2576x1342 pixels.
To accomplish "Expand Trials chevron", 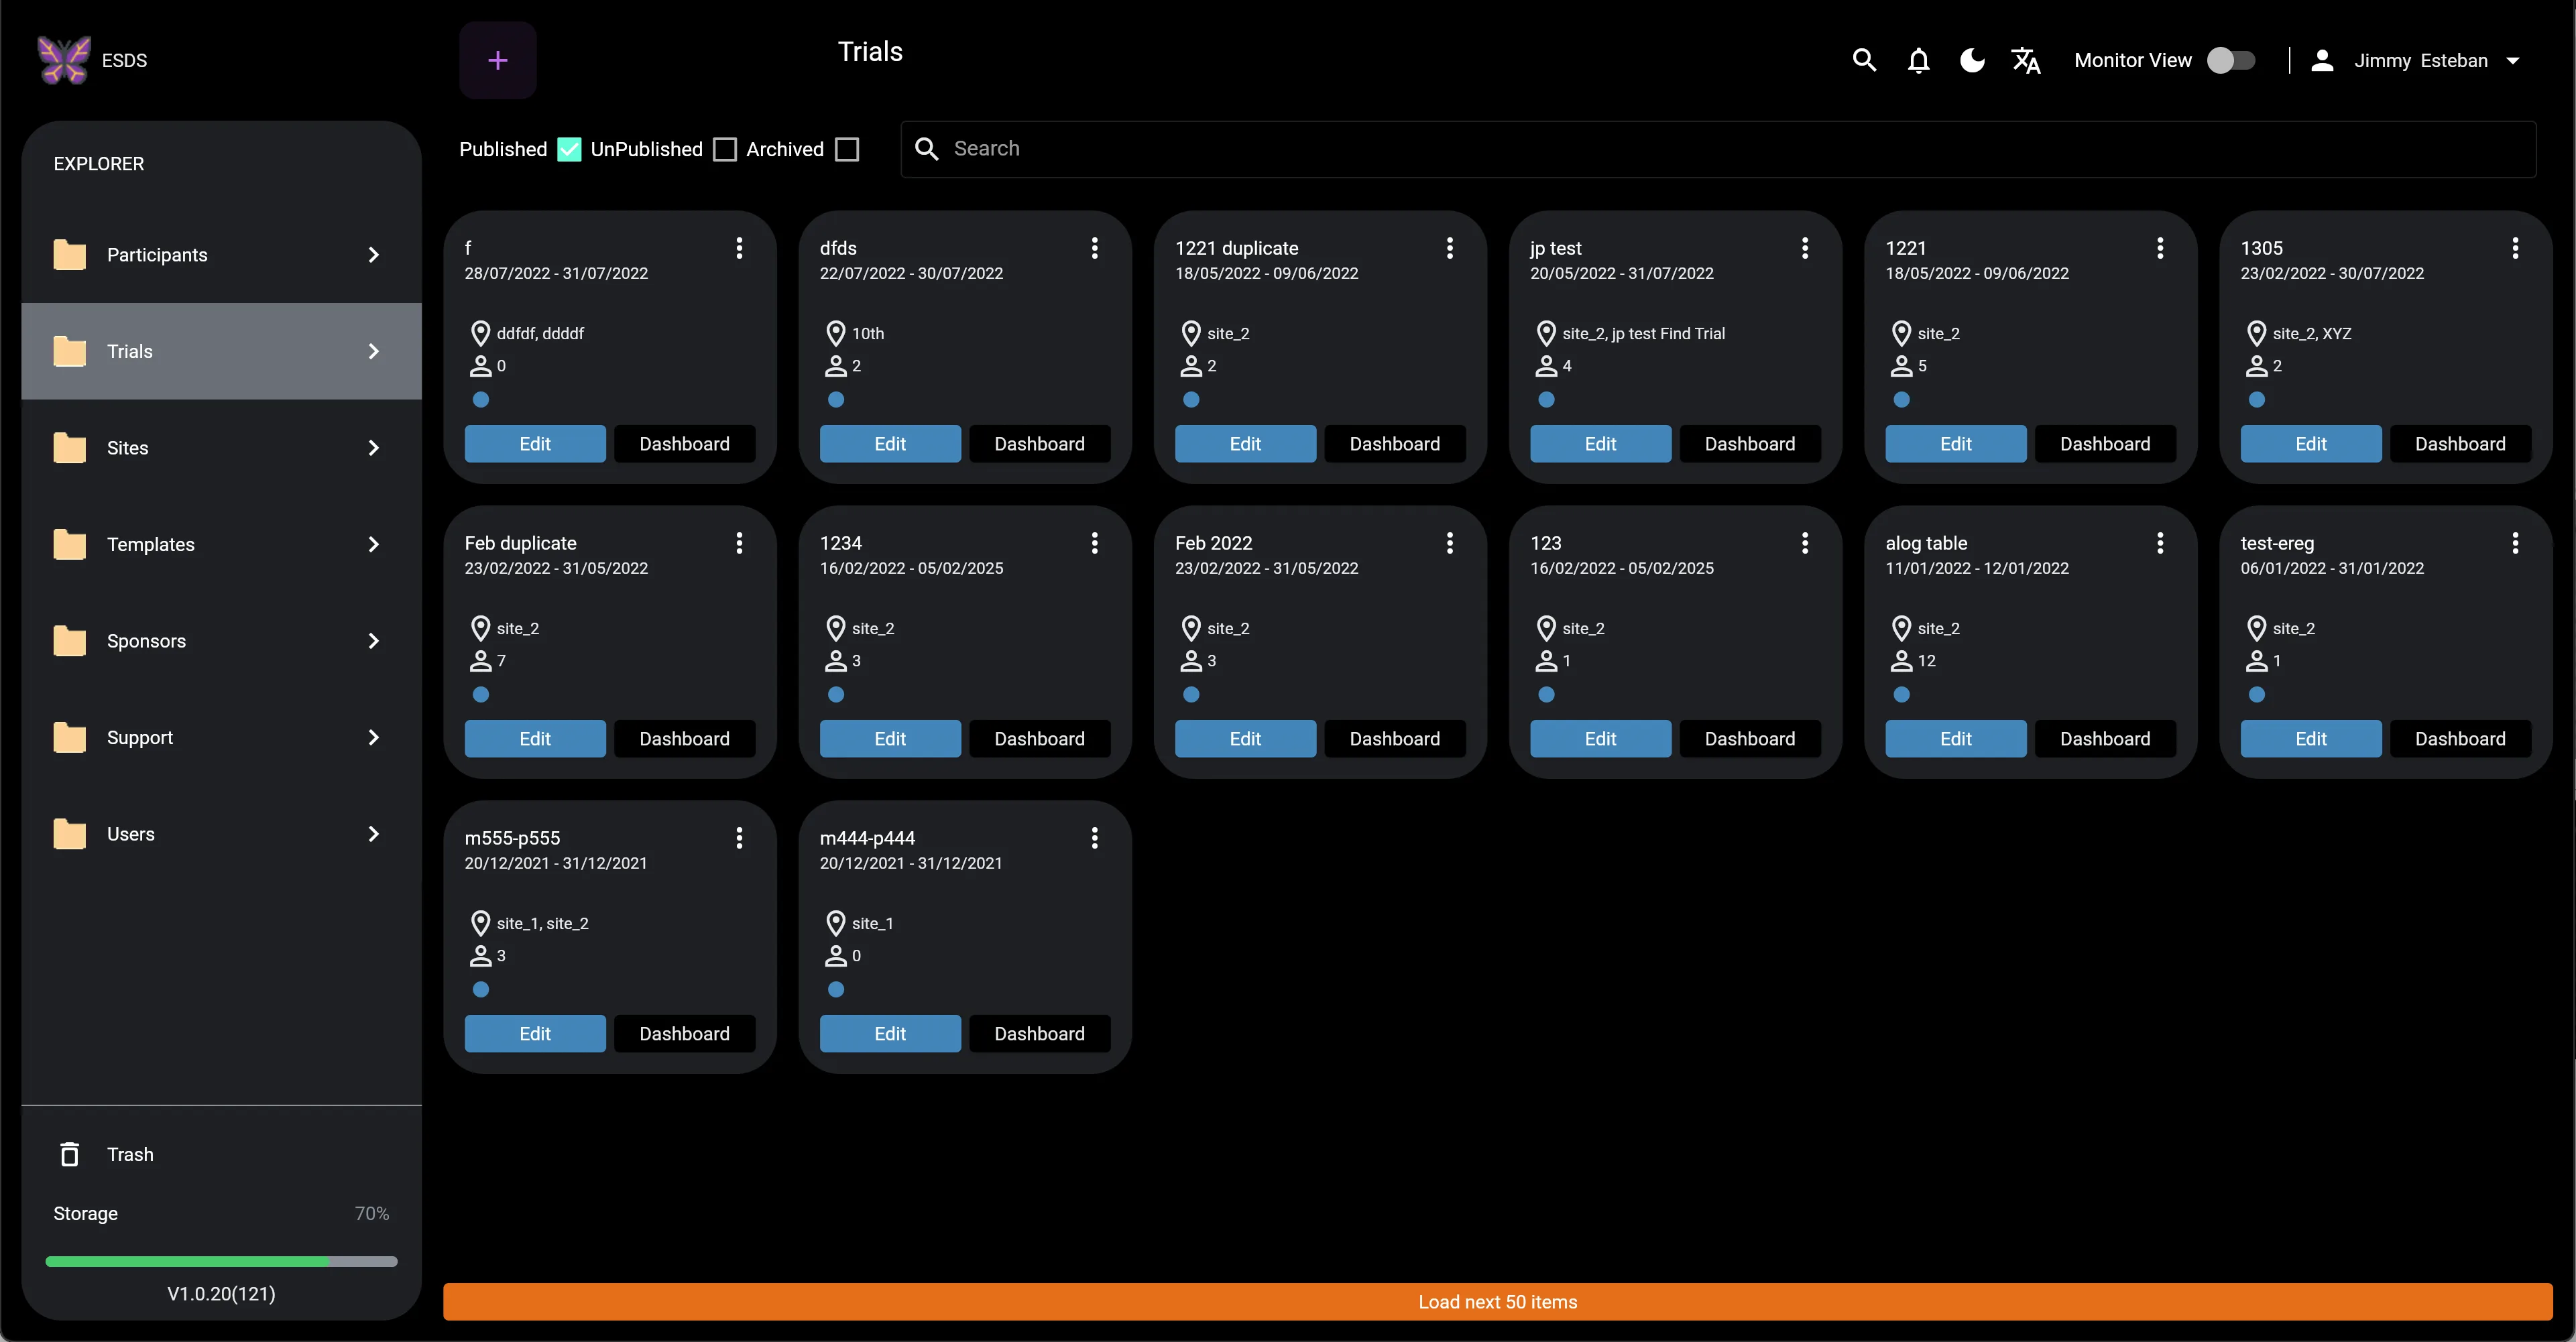I will tap(373, 351).
